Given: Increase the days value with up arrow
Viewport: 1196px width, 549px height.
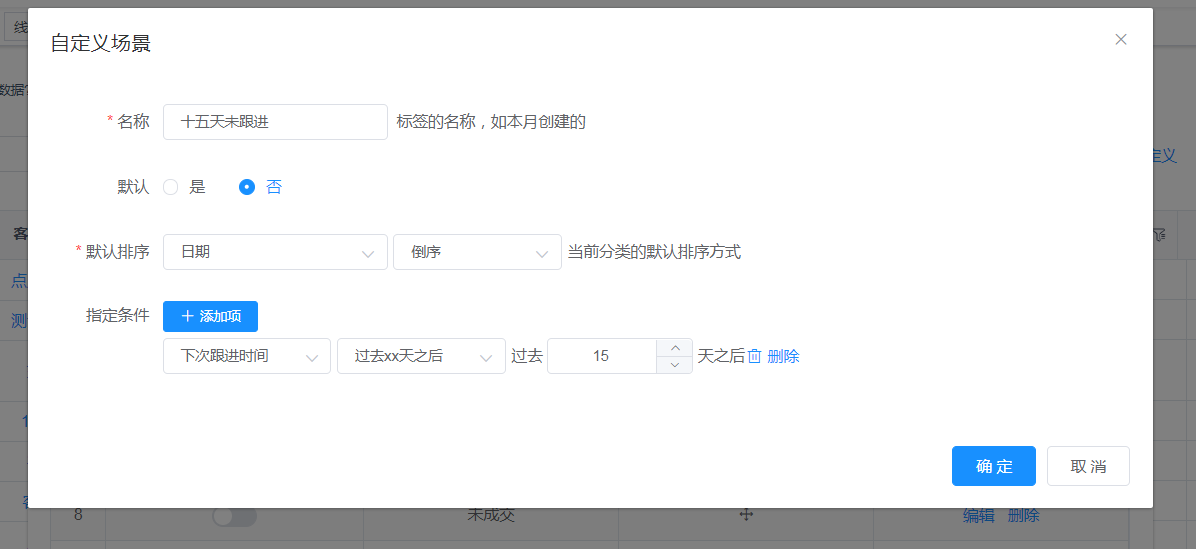Looking at the screenshot, I should (675, 348).
